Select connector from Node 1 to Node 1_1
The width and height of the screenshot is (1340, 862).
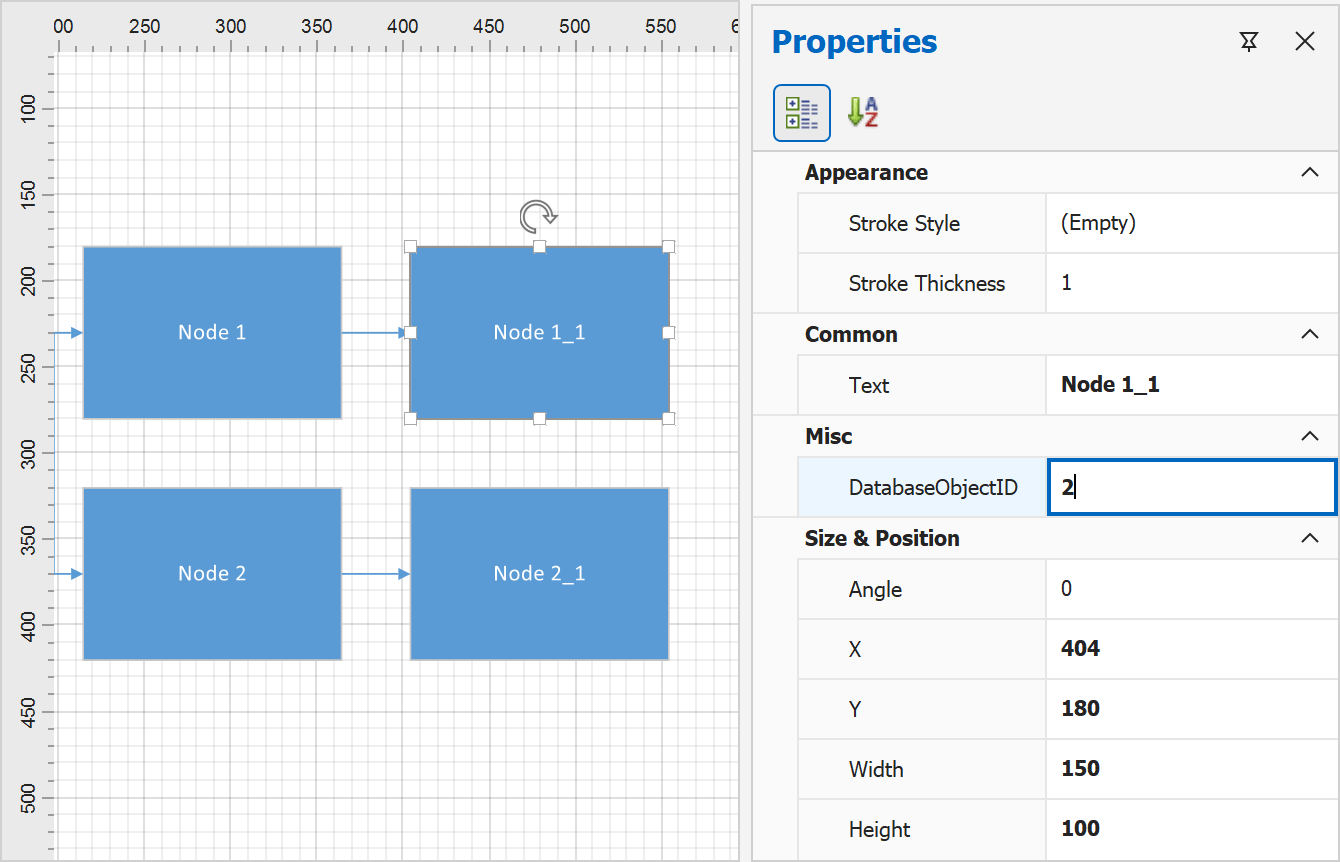[x=375, y=332]
